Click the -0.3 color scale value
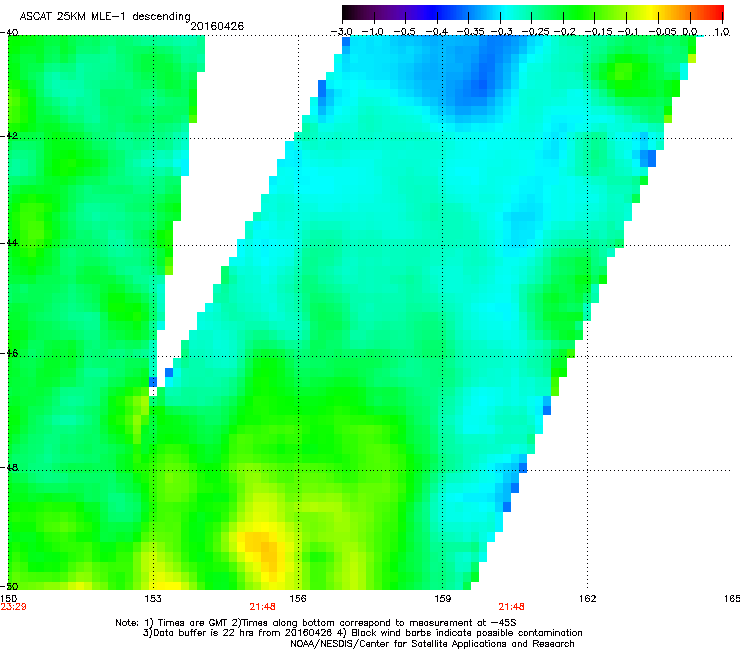740x650 pixels. click(500, 32)
